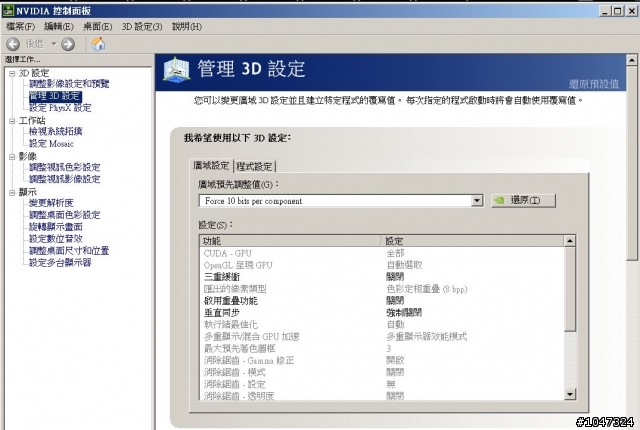This screenshot has width=640, height=430.
Task: Click main page vertical scrollbar thumb
Action: (x=631, y=163)
